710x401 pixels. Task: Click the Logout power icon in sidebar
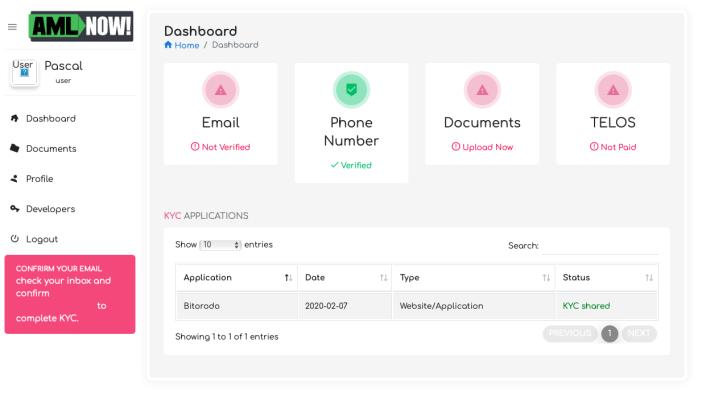[x=14, y=239]
